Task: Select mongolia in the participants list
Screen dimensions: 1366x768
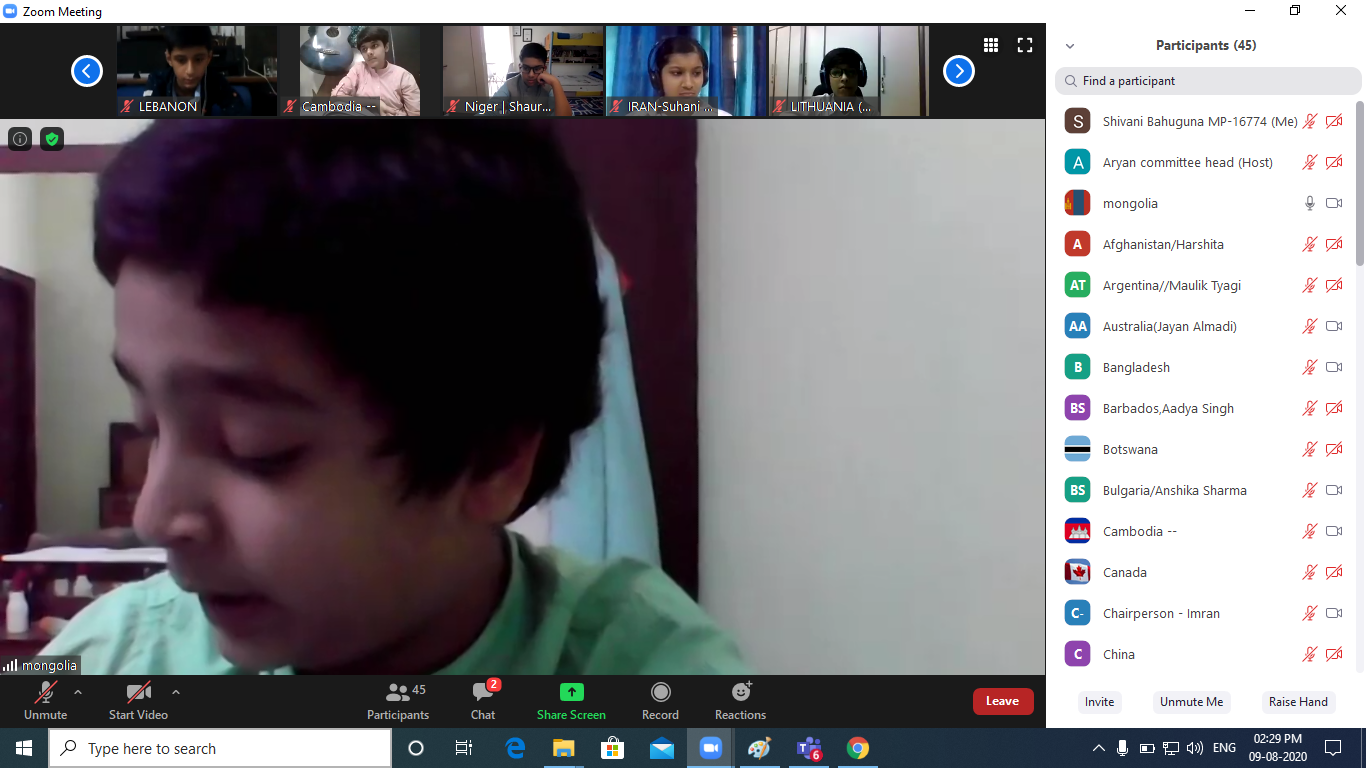Action: point(1130,204)
